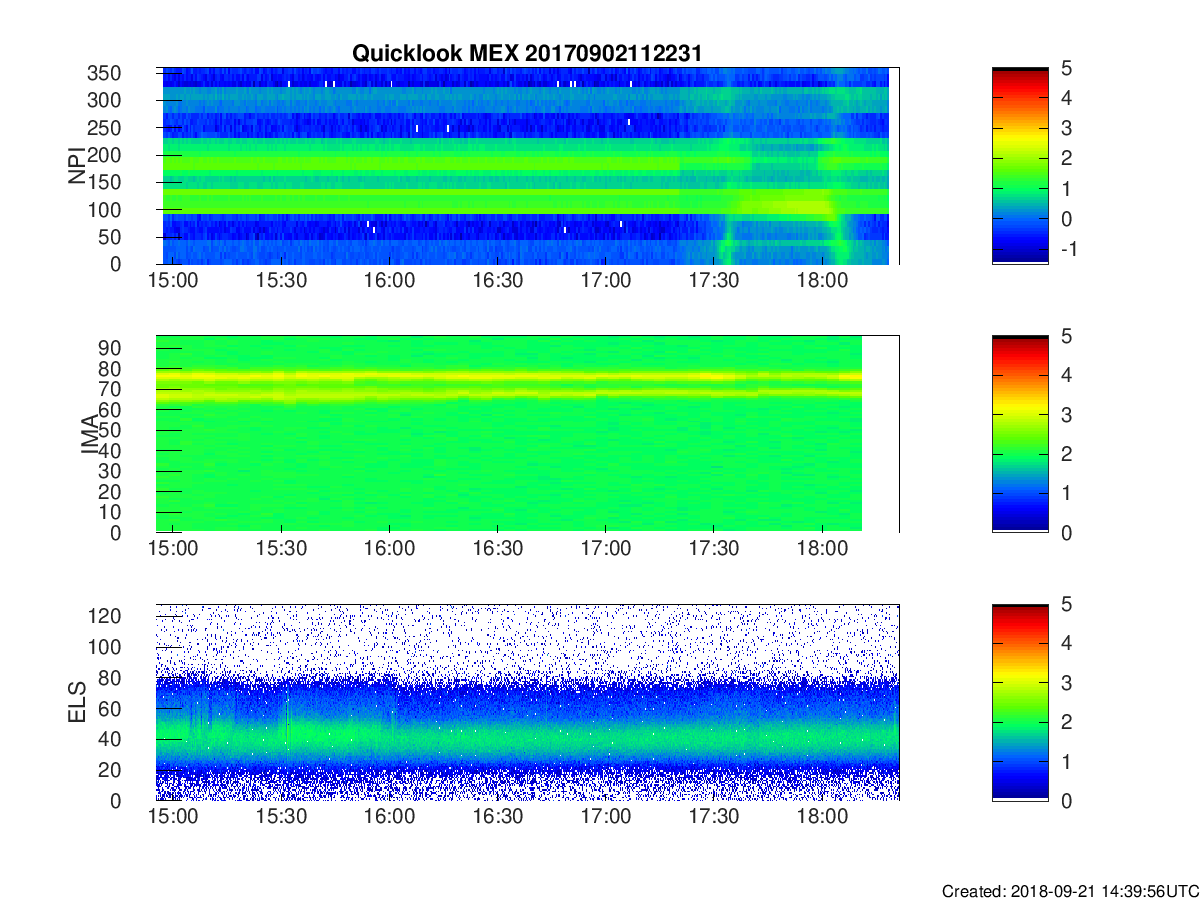Click the 17:00 time tick under IMA plot
The width and height of the screenshot is (1200, 900).
pyautogui.click(x=606, y=551)
